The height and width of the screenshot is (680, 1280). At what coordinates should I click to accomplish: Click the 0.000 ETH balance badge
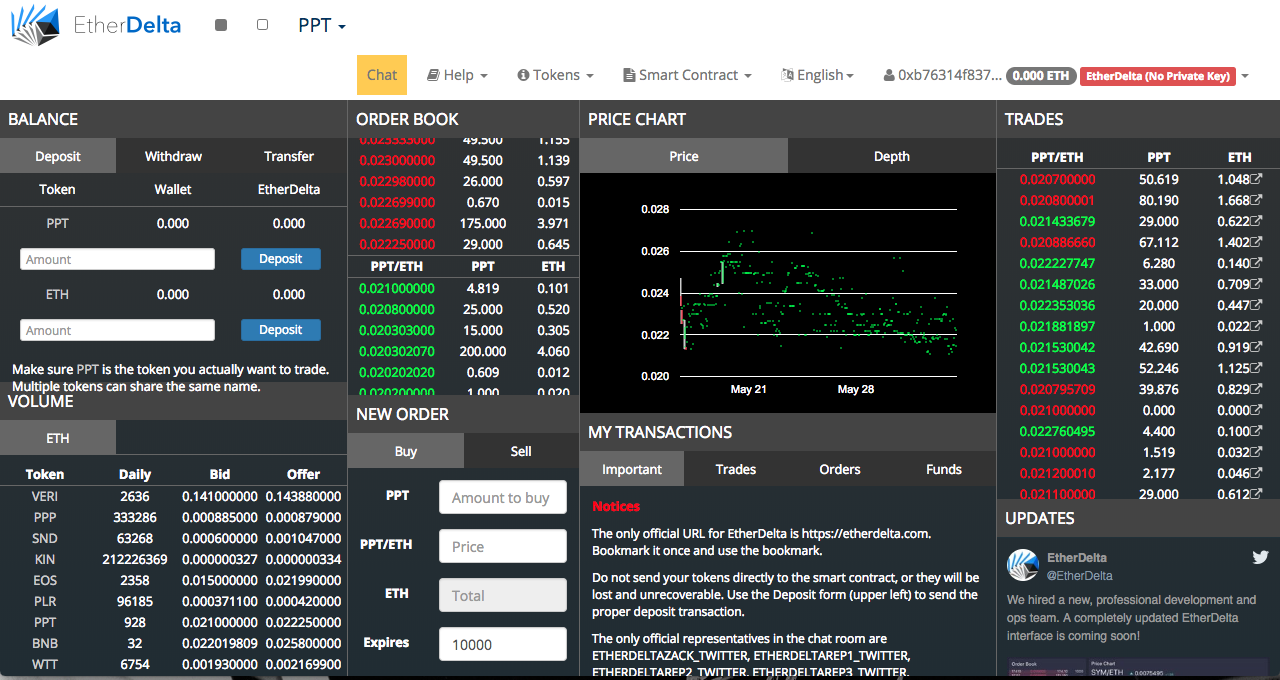1040,76
